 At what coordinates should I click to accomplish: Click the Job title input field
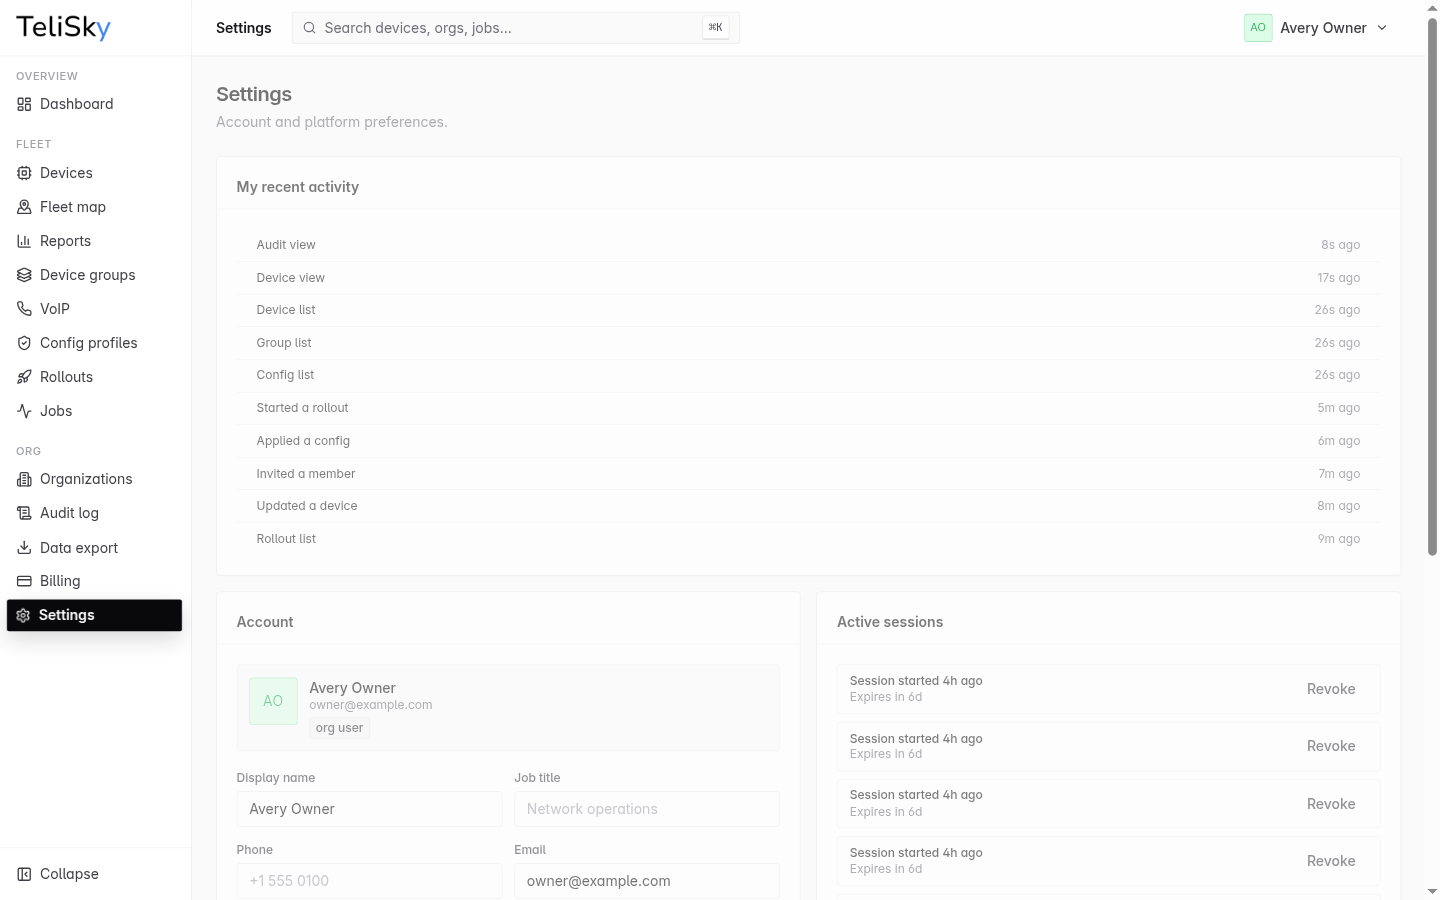647,809
